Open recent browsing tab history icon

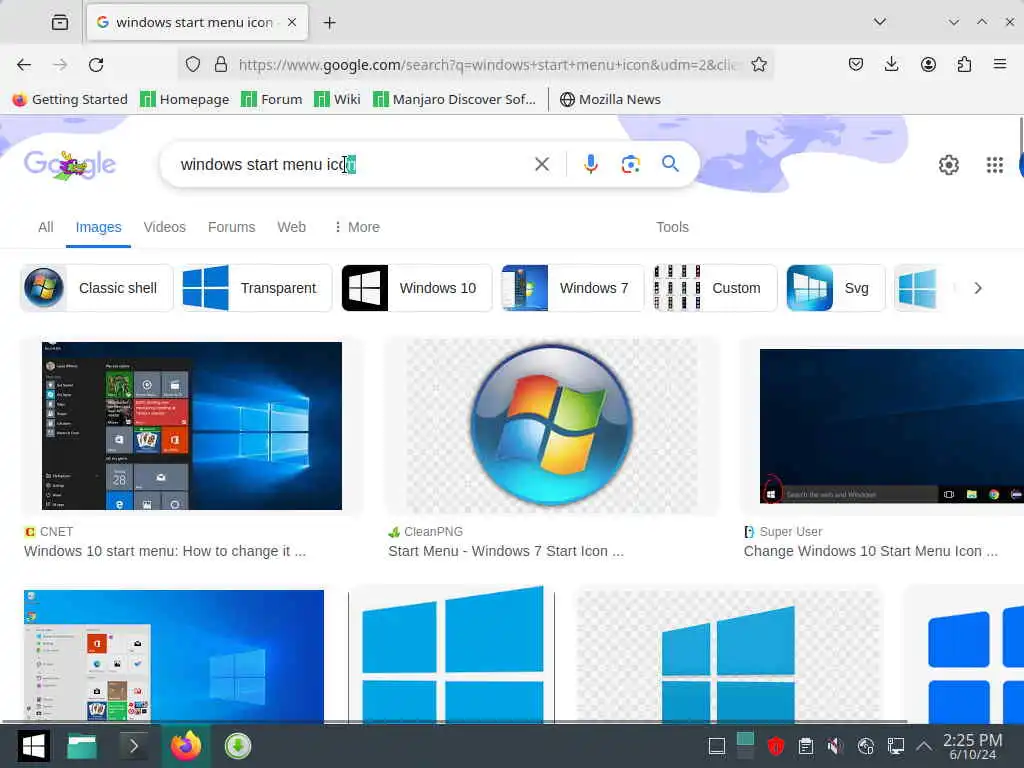(x=59, y=22)
